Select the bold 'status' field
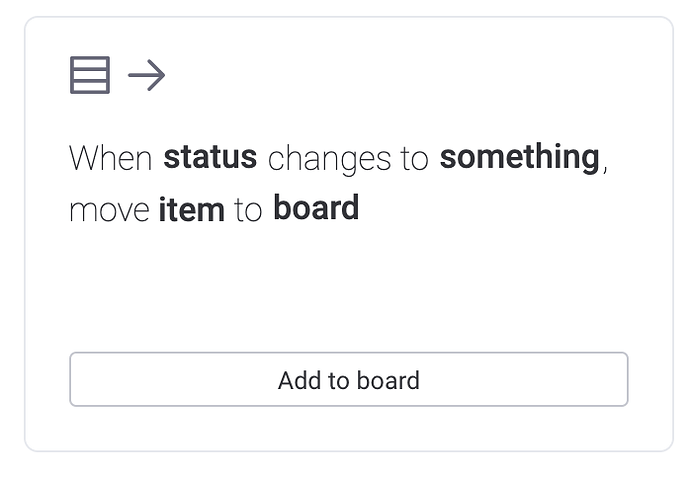This screenshot has height=478, width=690. [x=210, y=157]
